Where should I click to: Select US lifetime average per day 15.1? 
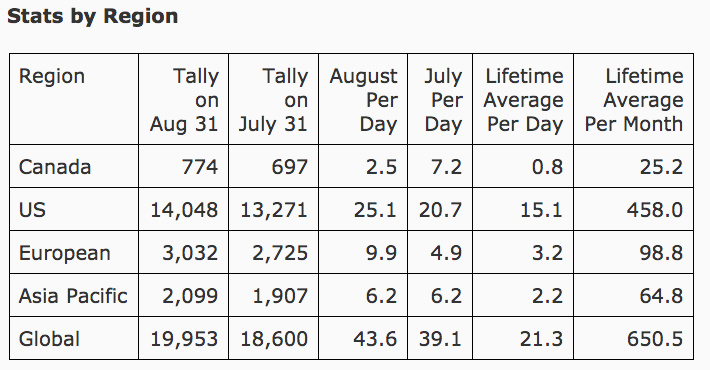coord(542,210)
